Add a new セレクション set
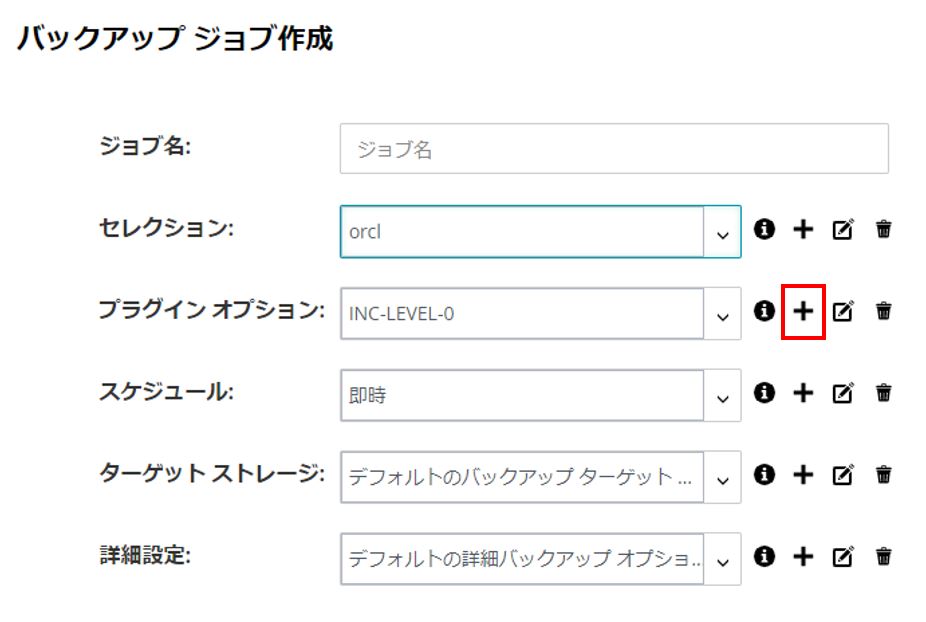This screenshot has width=926, height=622. [803, 229]
